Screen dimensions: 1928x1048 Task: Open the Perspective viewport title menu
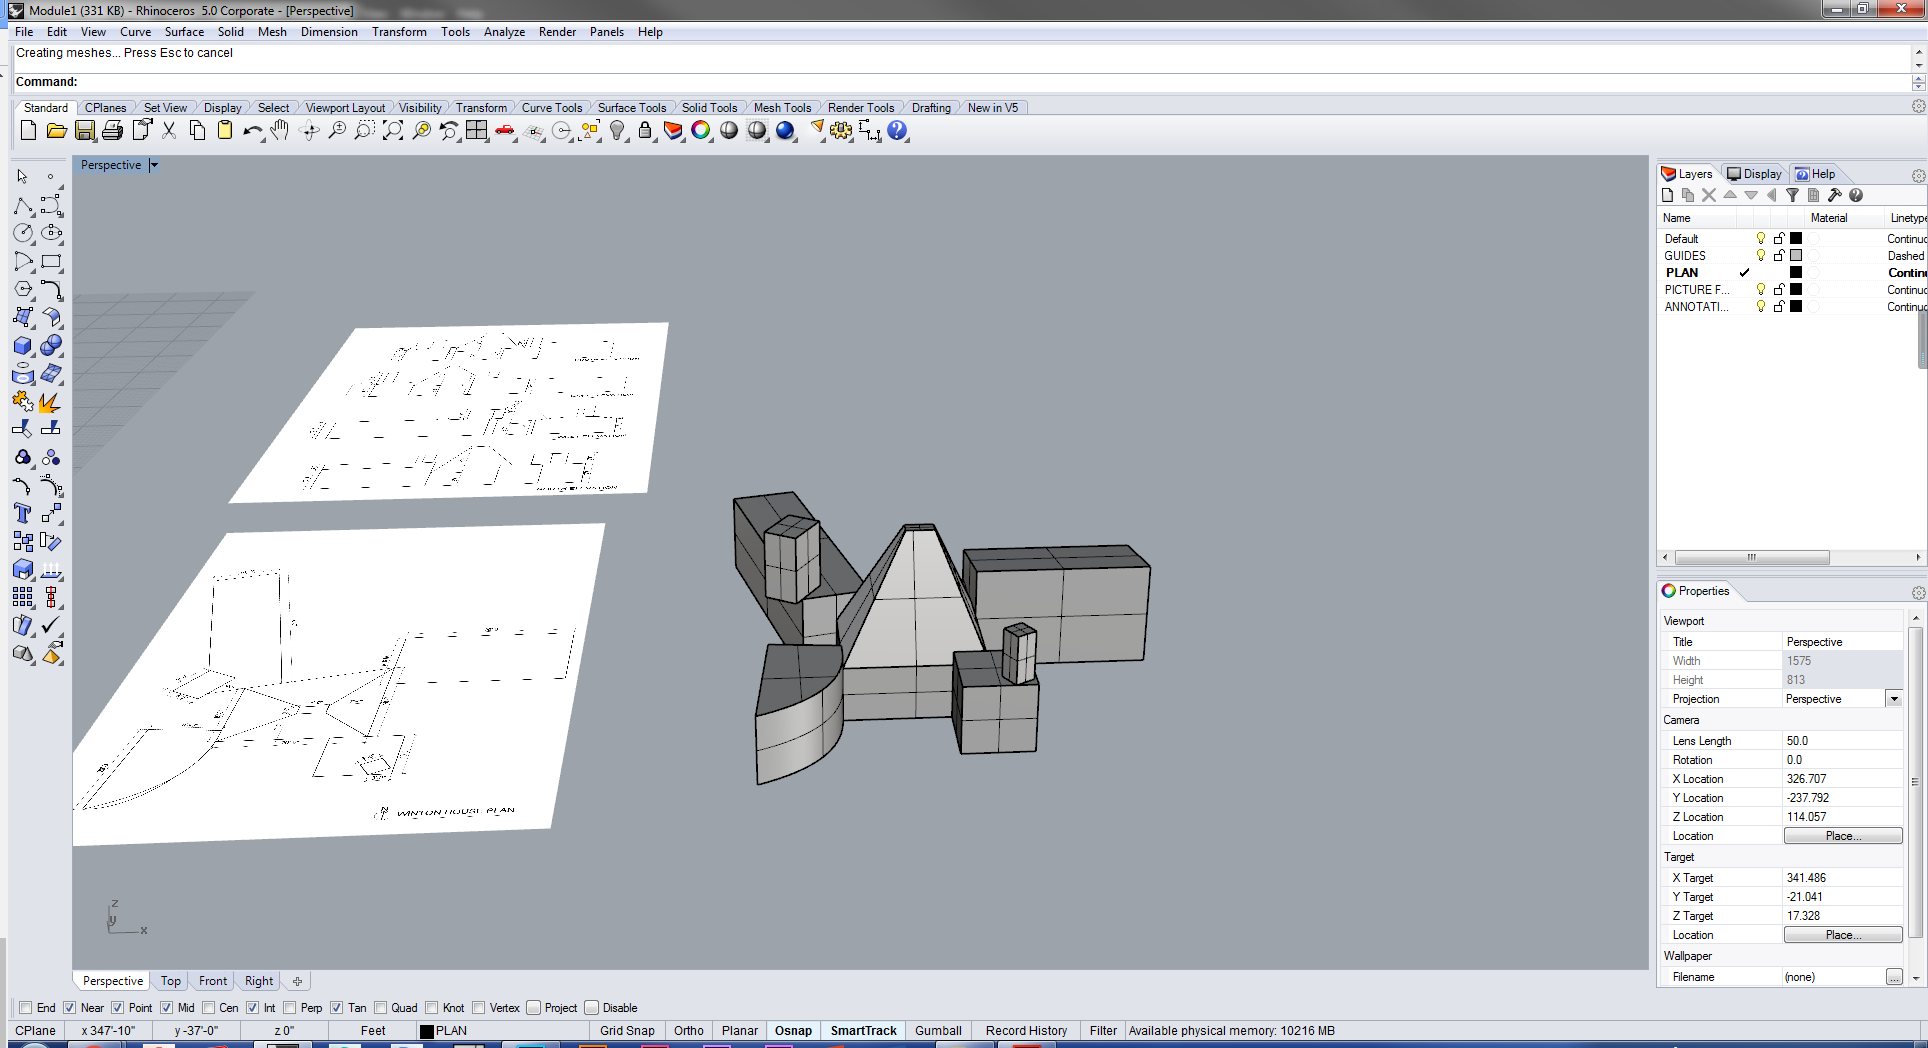154,165
